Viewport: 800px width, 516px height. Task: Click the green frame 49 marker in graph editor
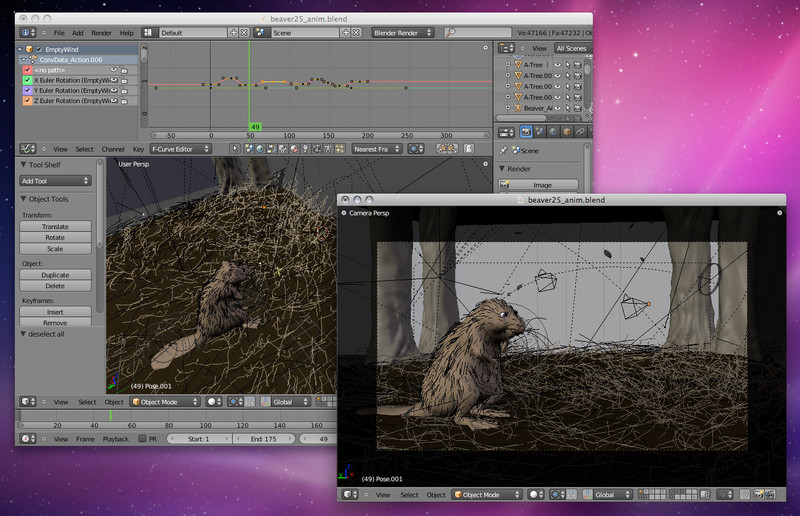coord(255,127)
